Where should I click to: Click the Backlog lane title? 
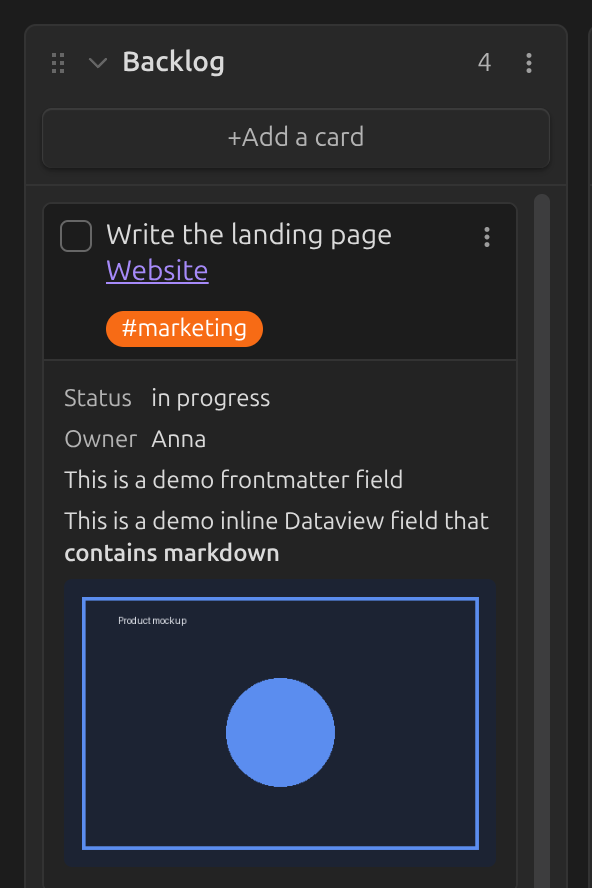click(173, 62)
